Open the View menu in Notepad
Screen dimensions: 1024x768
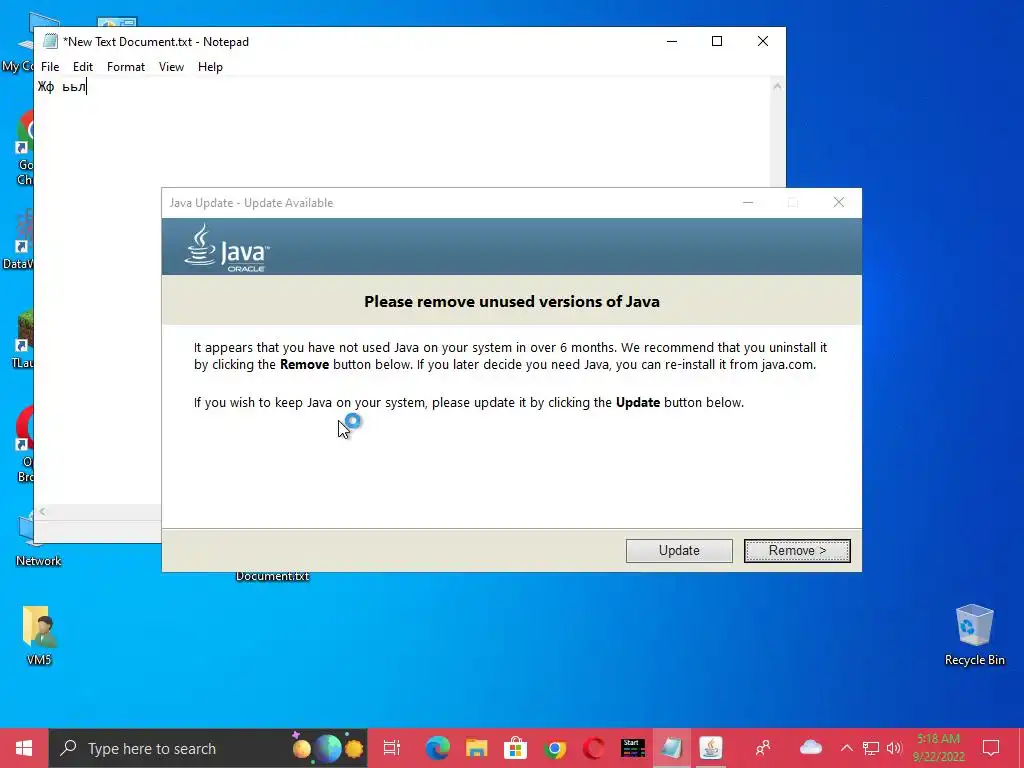click(171, 67)
